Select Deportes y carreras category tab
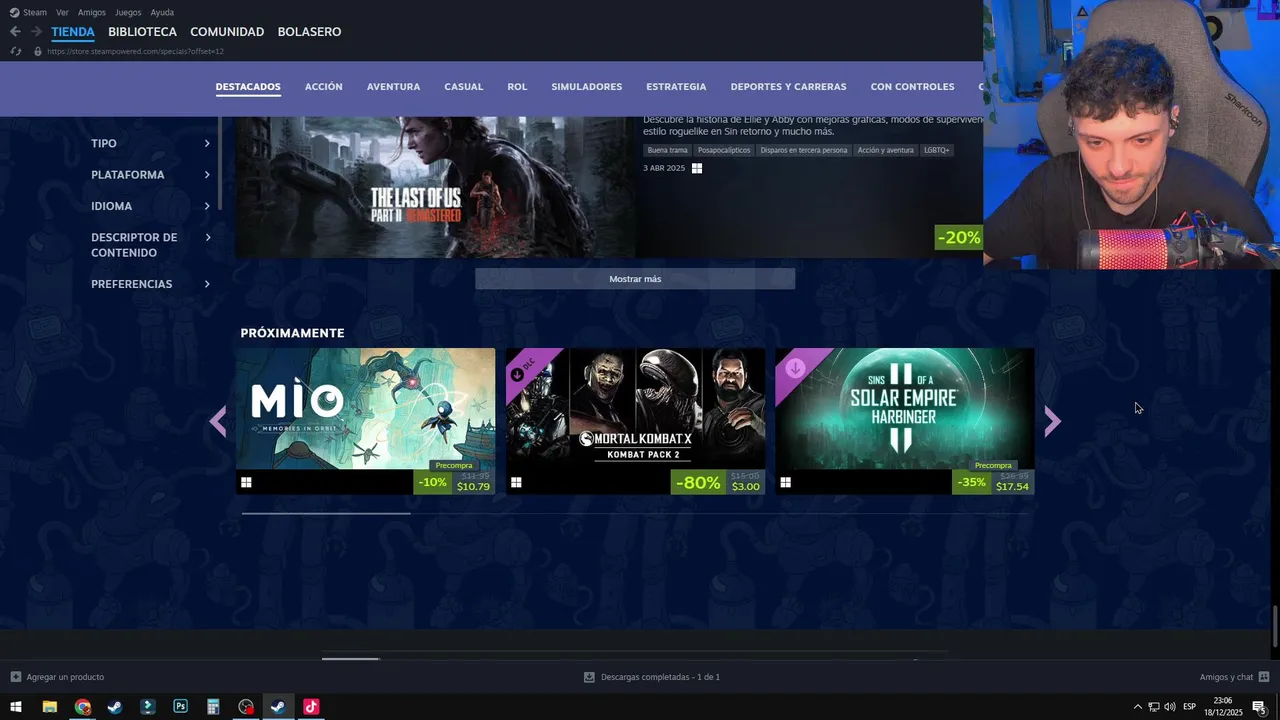The image size is (1280, 720). coord(788,87)
